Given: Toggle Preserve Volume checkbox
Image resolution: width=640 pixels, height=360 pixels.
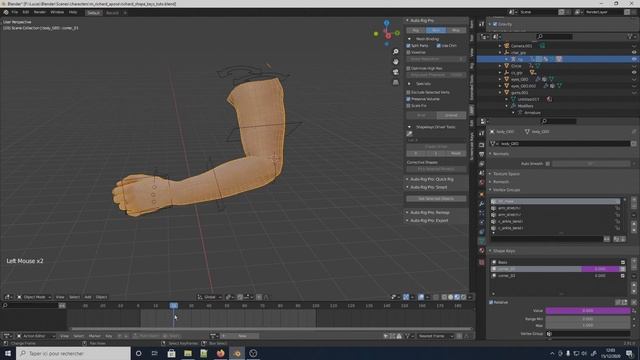Looking at the screenshot, I should (x=409, y=99).
